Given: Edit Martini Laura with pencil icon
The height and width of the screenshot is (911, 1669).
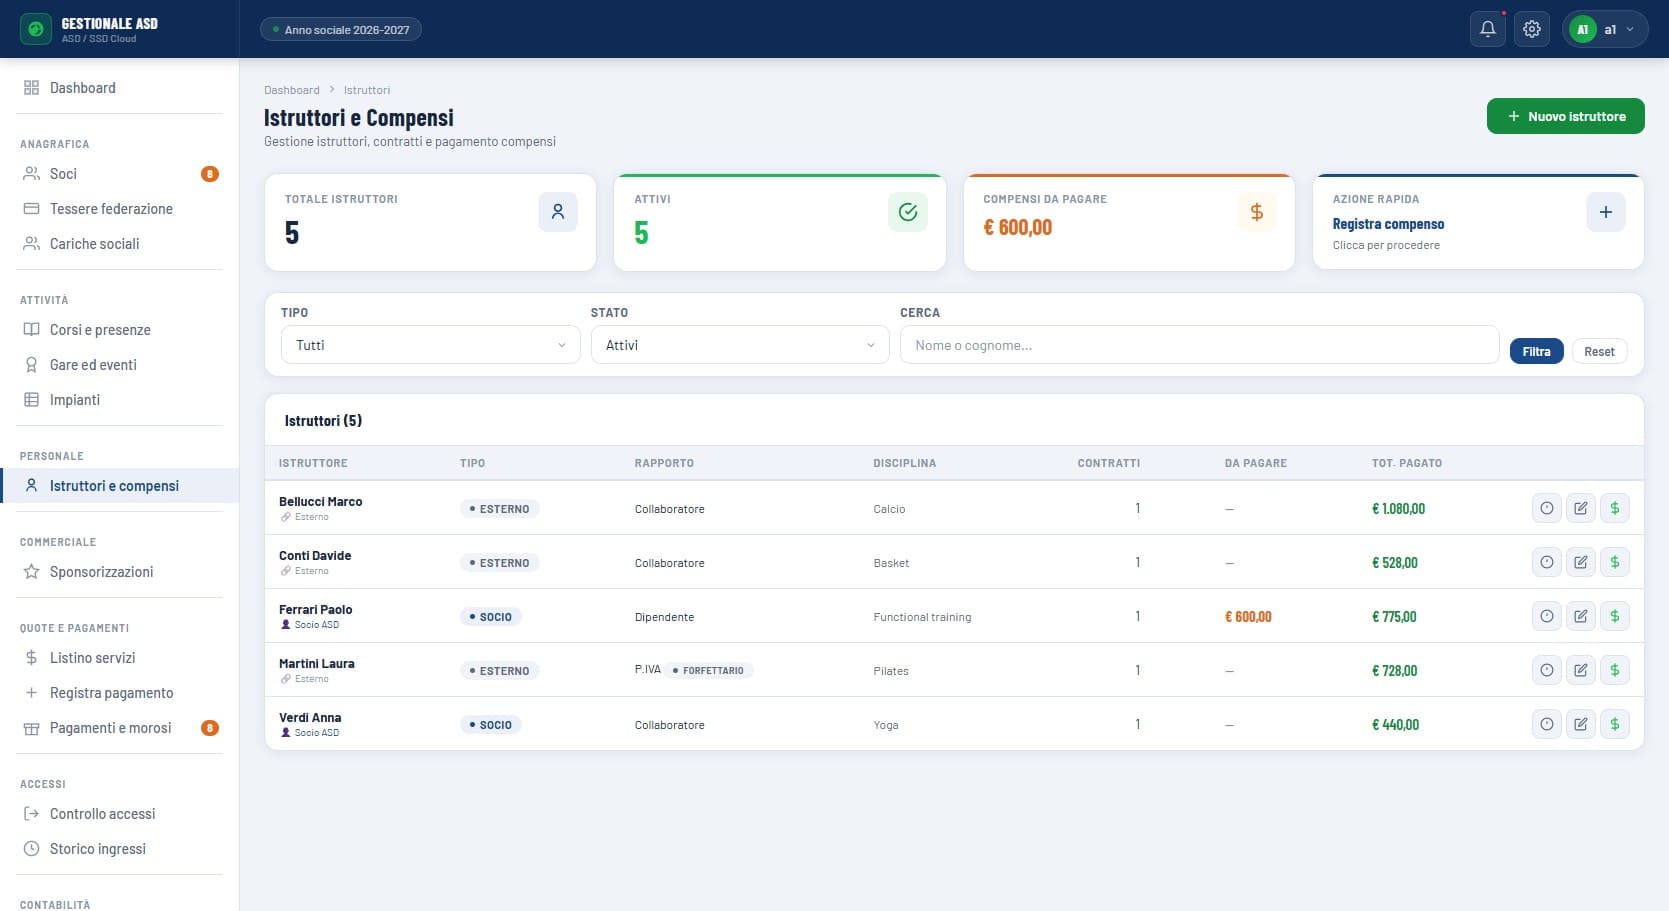Looking at the screenshot, I should tap(1580, 670).
